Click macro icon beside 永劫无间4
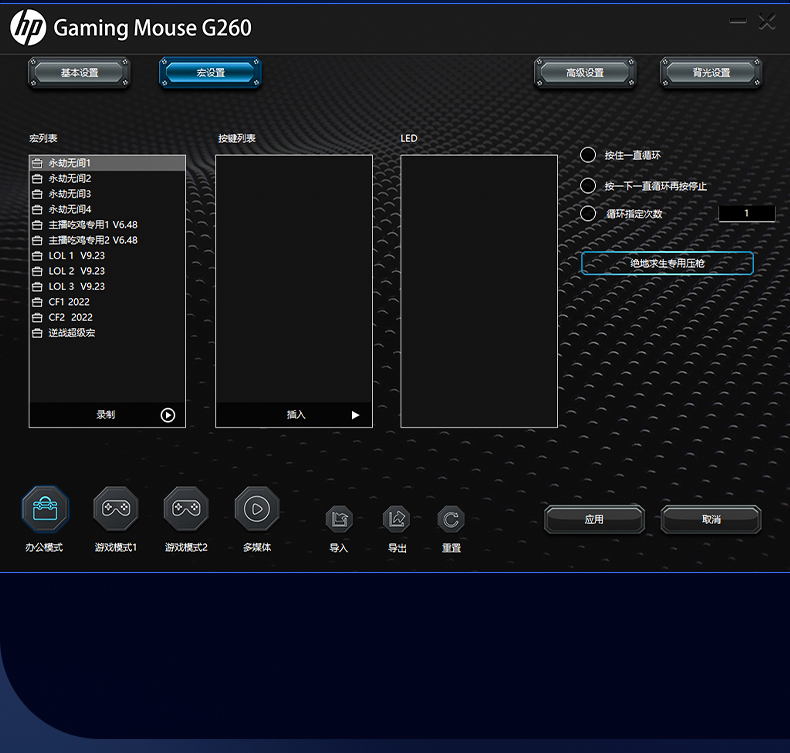This screenshot has height=753, width=790. (x=37, y=210)
